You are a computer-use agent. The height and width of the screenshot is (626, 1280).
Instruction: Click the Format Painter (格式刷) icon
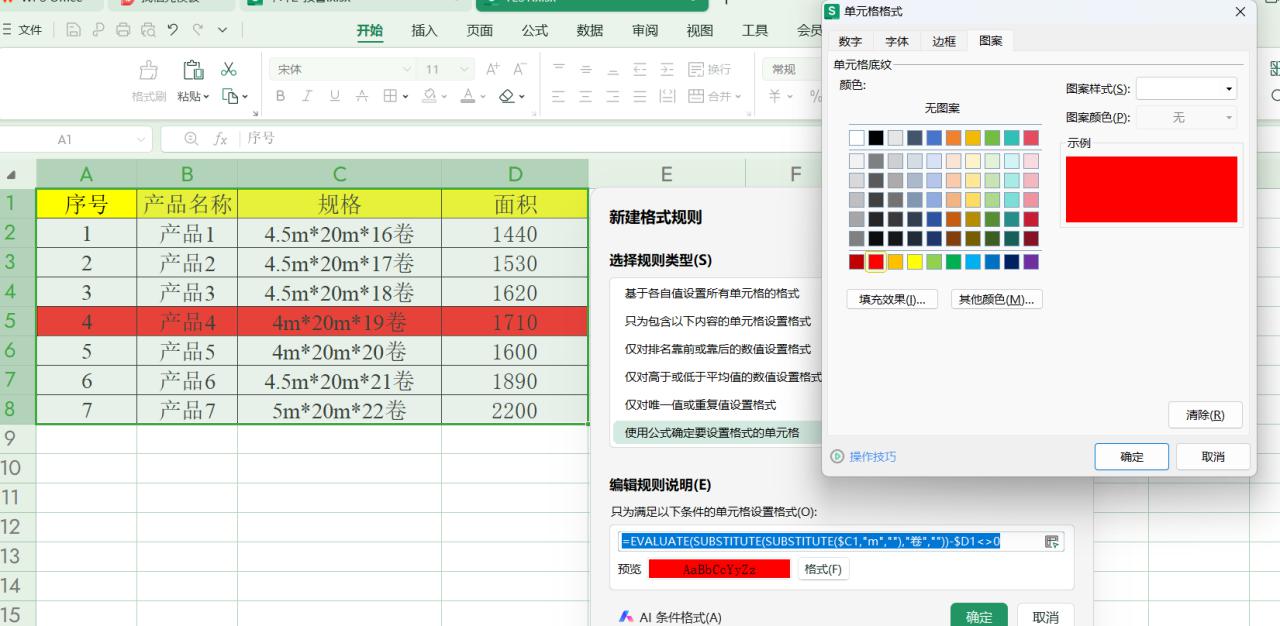click(x=148, y=71)
